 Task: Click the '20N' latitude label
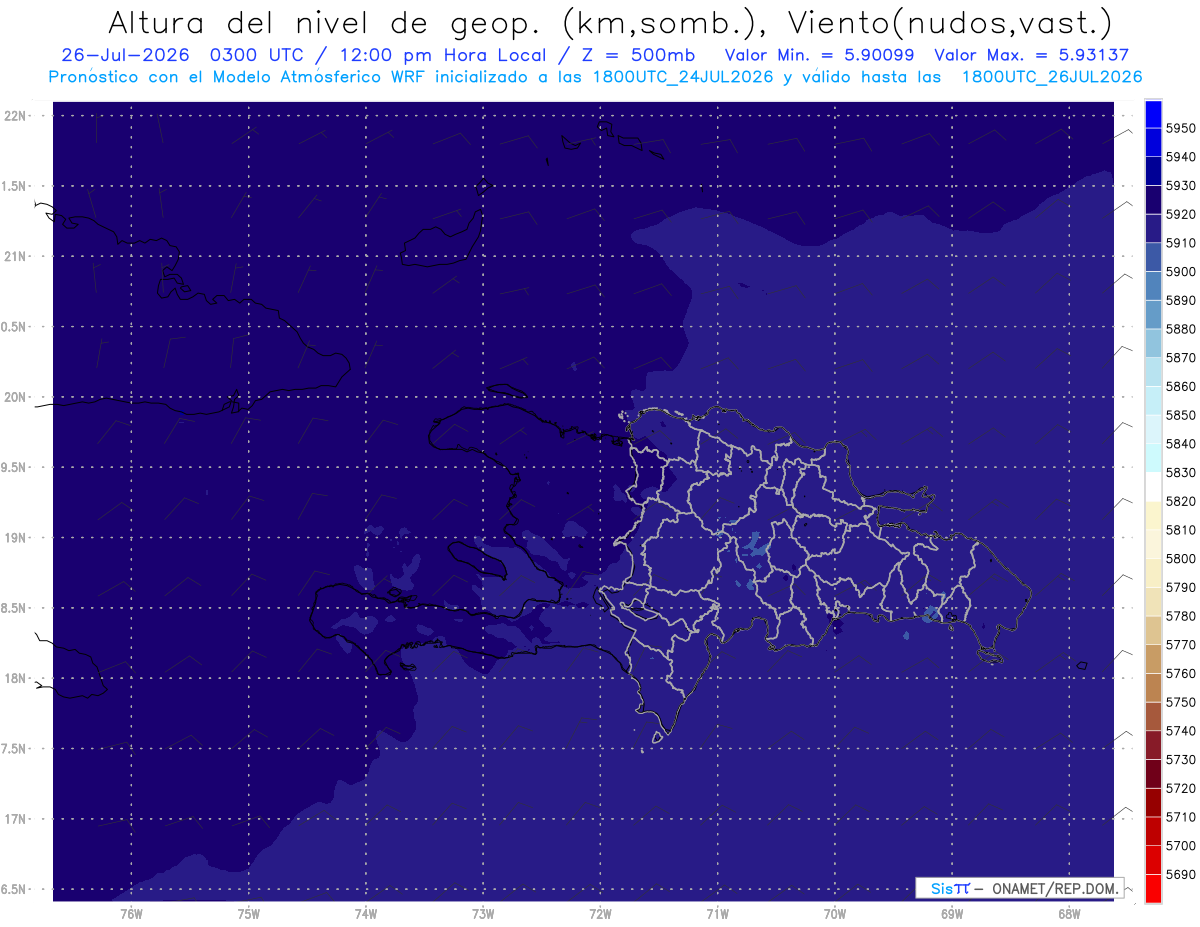coord(16,397)
